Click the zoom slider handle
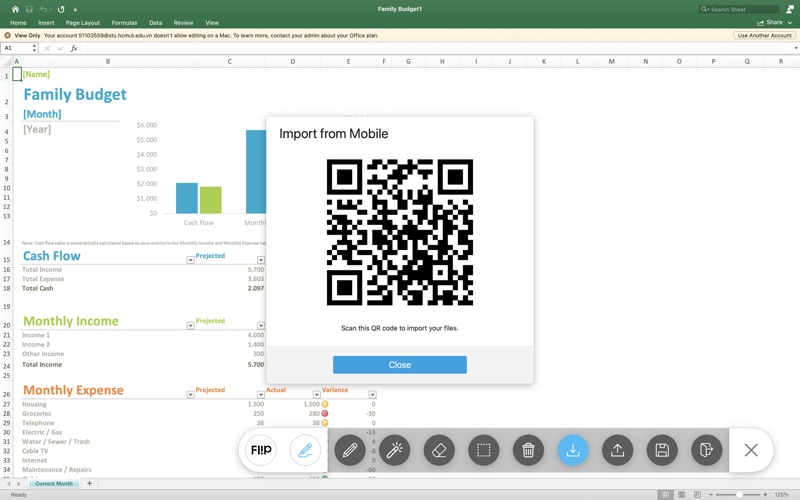This screenshot has width=800, height=500. click(739, 494)
